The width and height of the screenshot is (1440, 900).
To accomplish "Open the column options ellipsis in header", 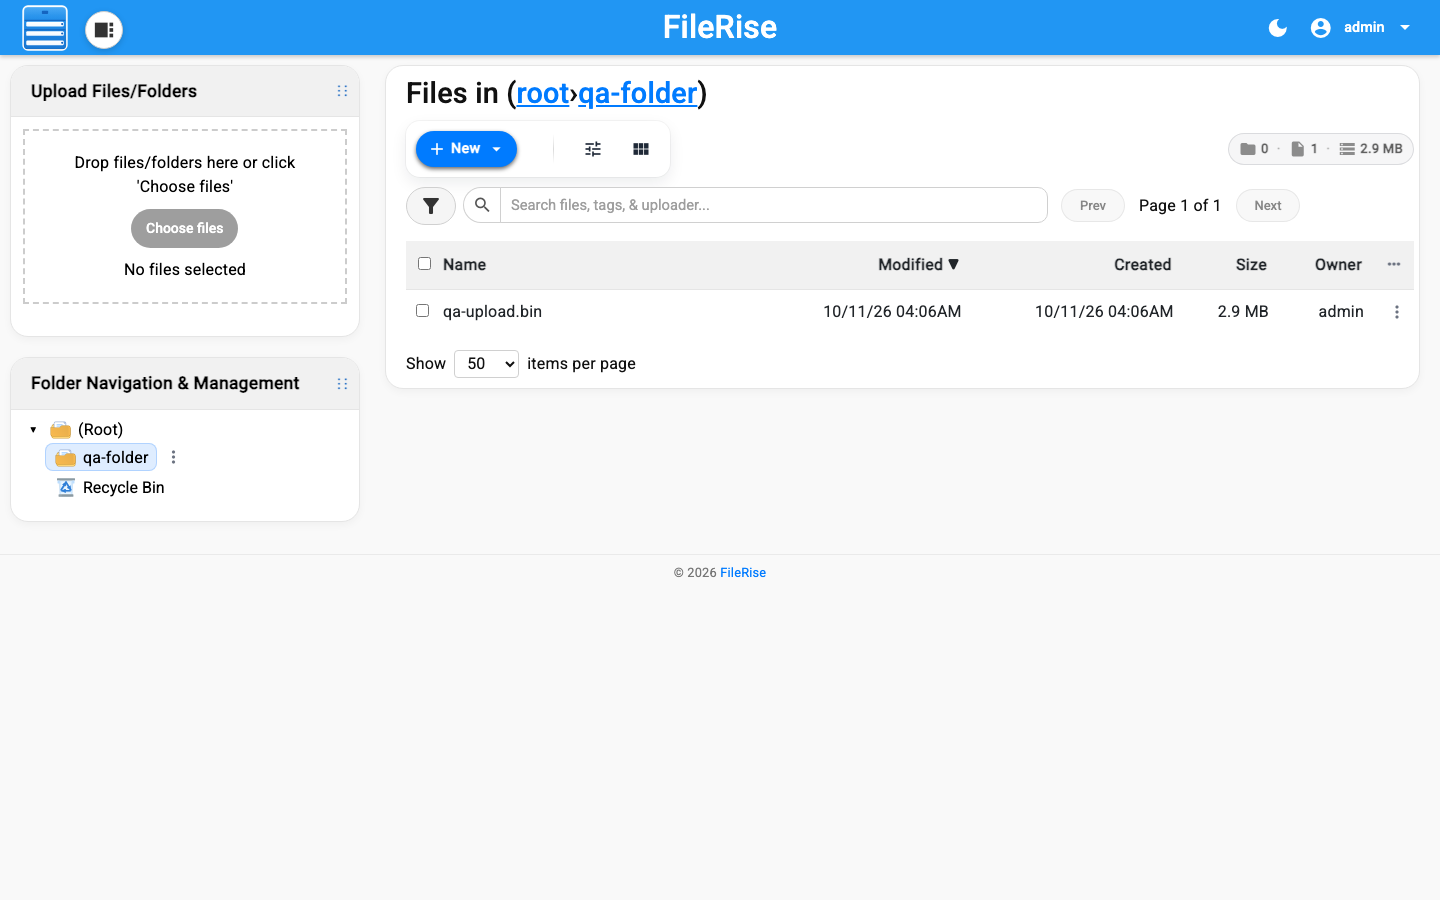I will pyautogui.click(x=1394, y=264).
